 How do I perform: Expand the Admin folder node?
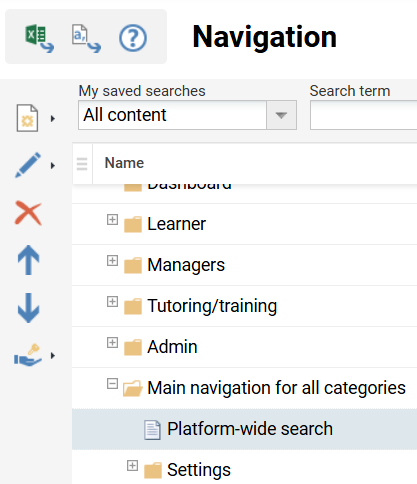[x=112, y=343]
